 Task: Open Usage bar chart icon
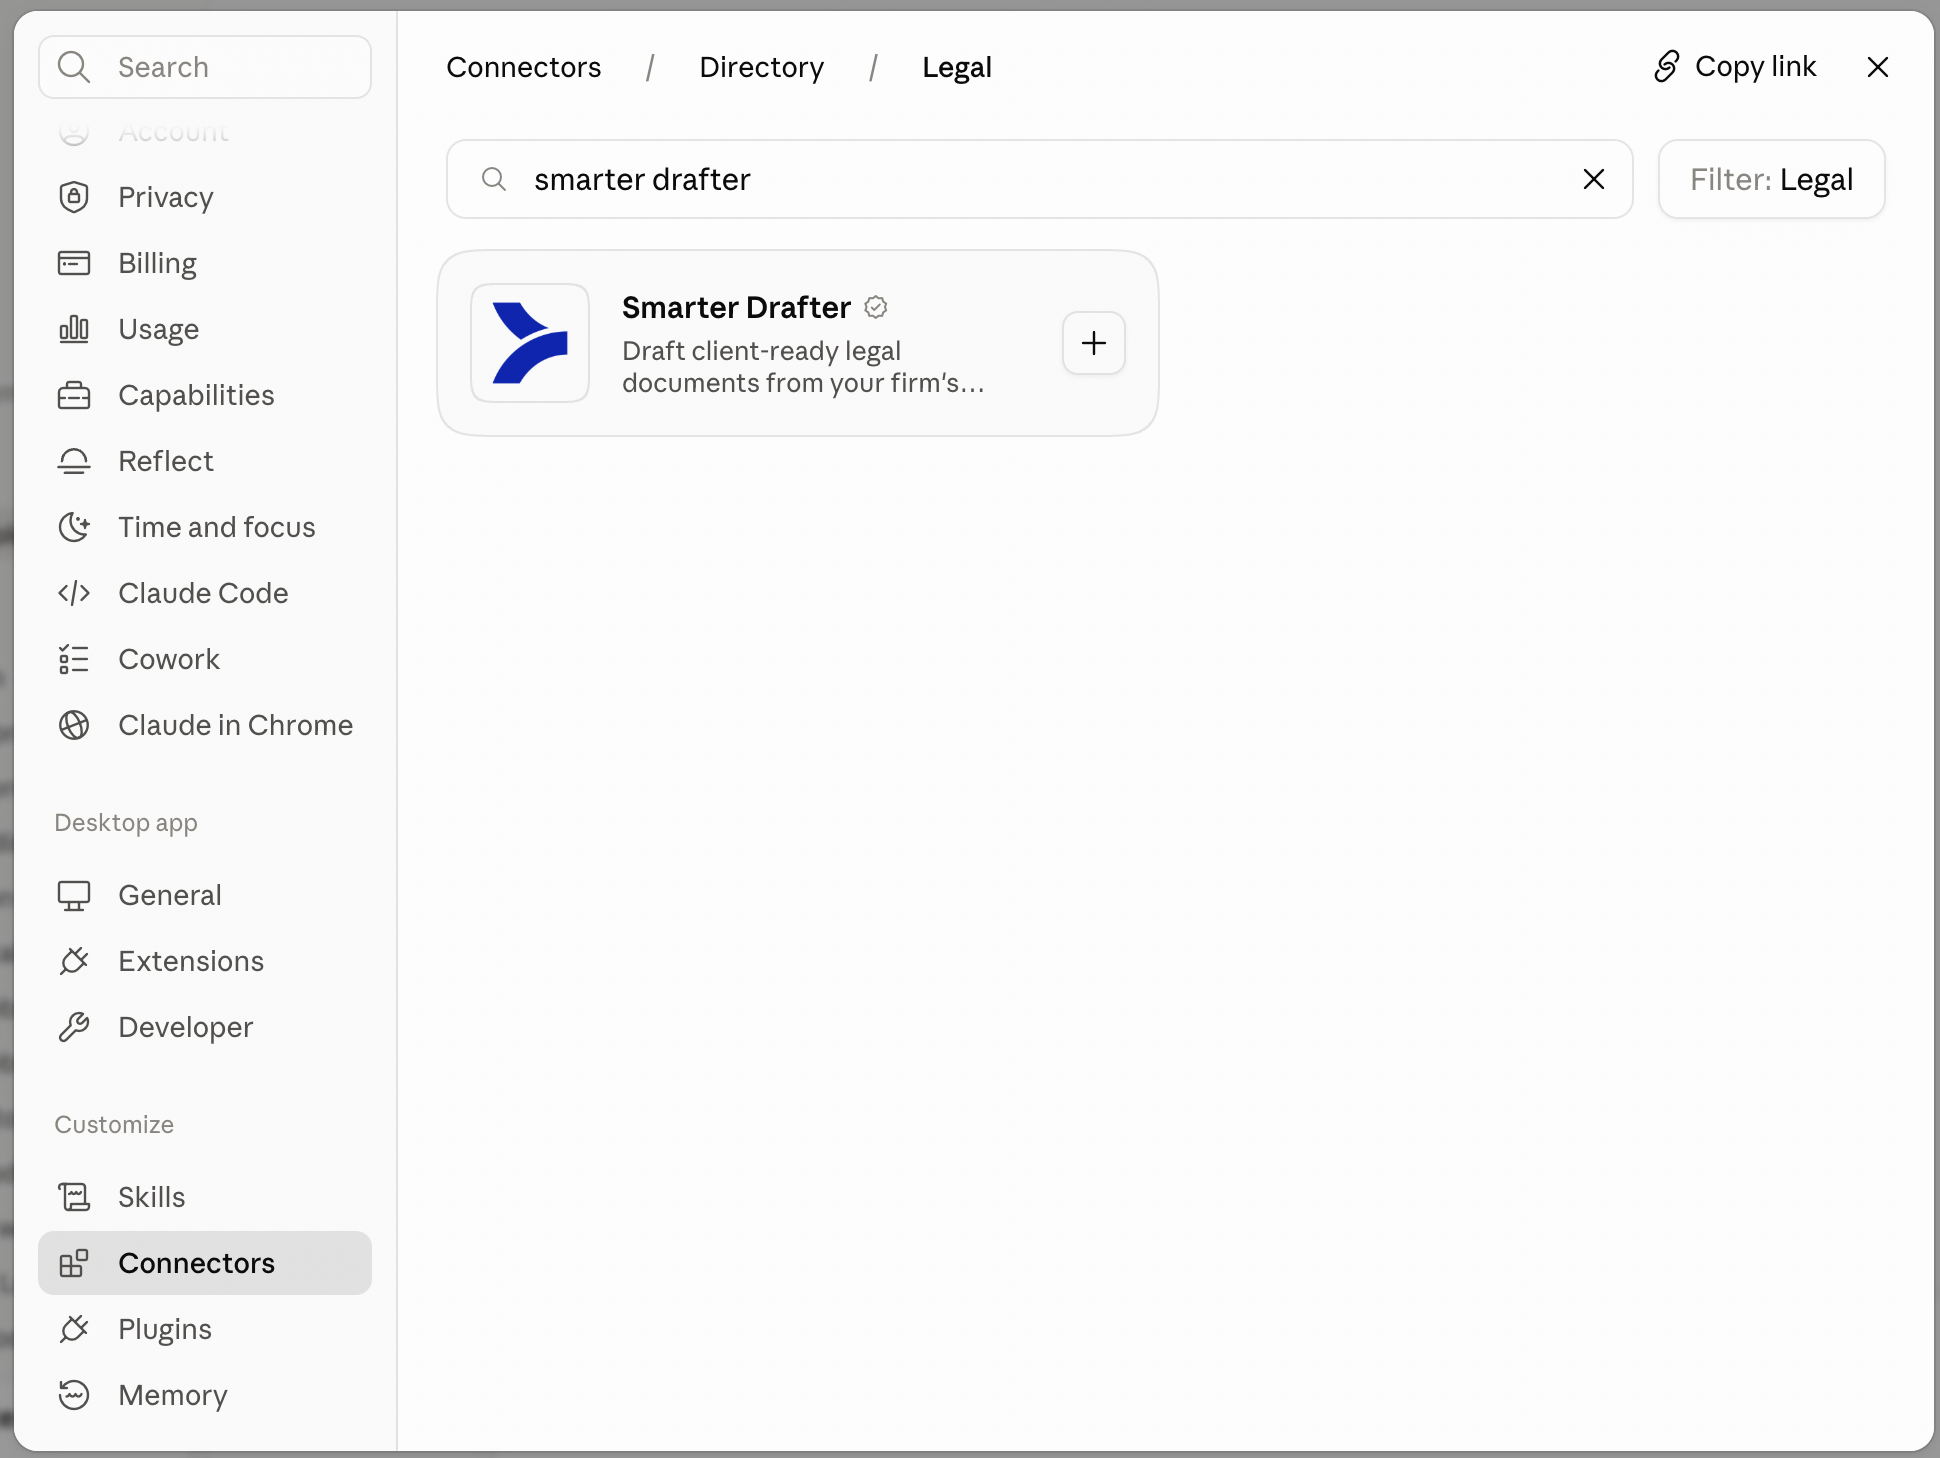coord(74,329)
